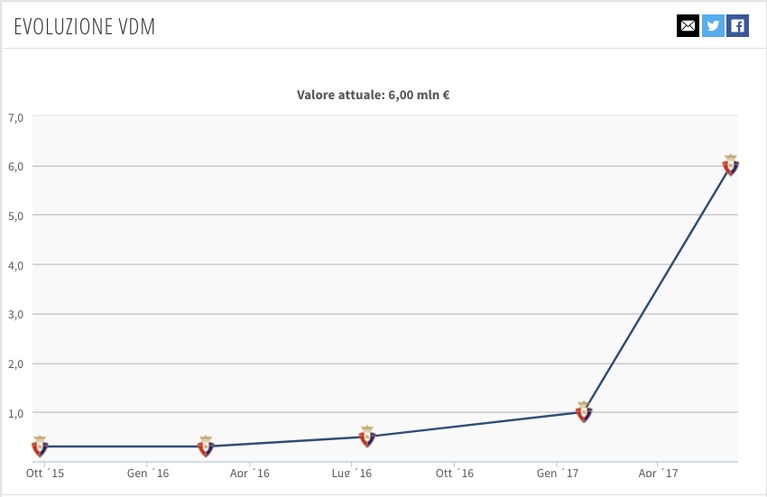Click the Lug '16 x-axis label
Viewport: 767px width, 497px height.
(351, 473)
